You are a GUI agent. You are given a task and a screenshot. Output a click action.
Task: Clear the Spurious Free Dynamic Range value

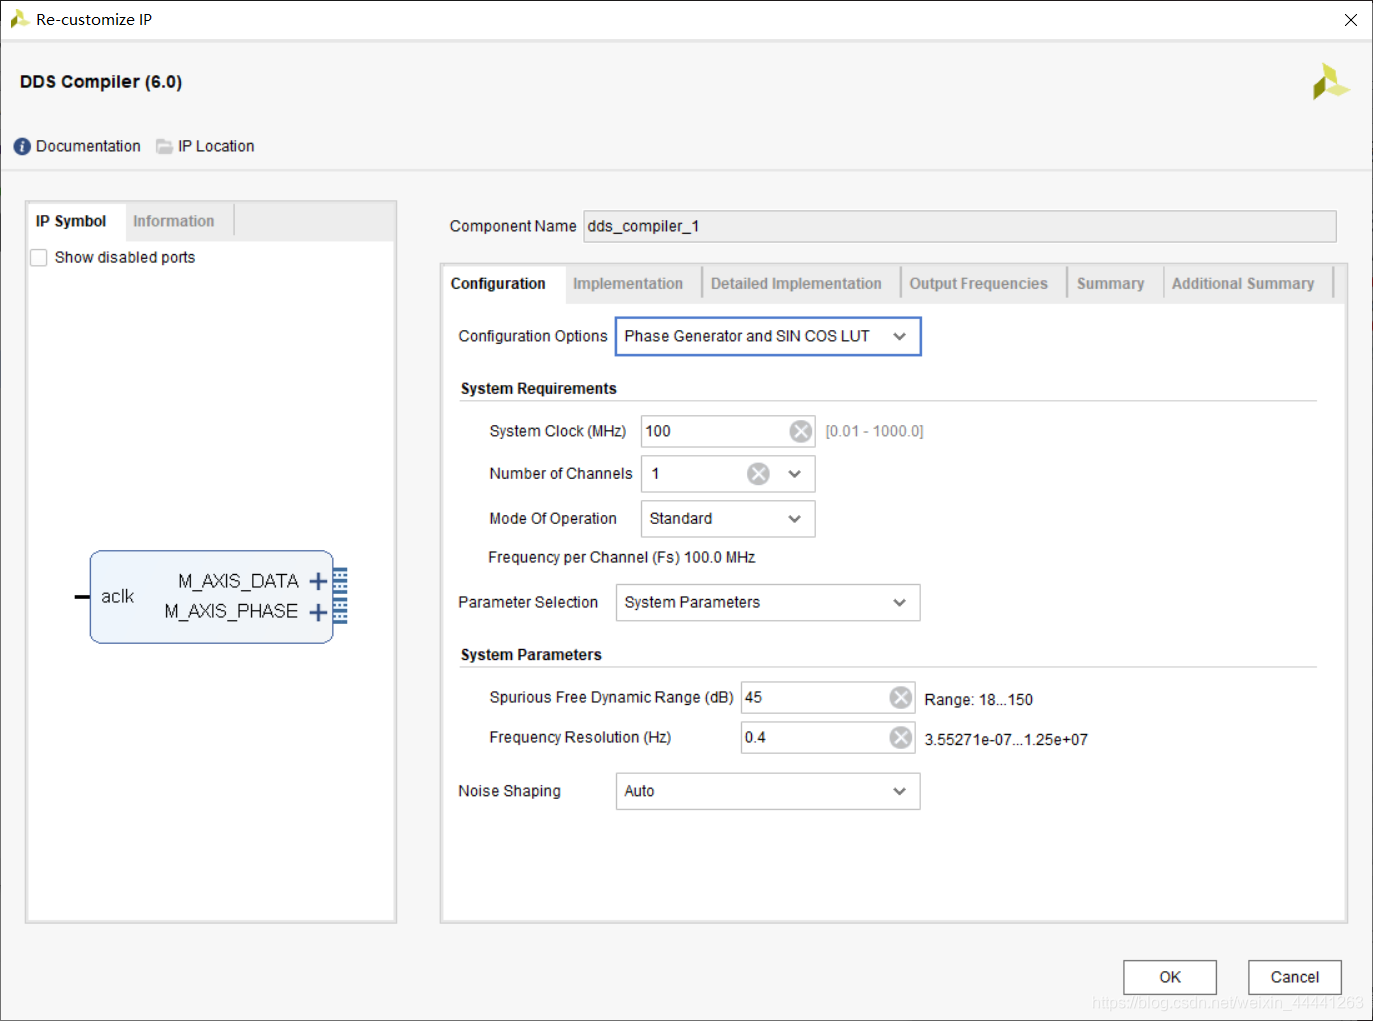(901, 697)
